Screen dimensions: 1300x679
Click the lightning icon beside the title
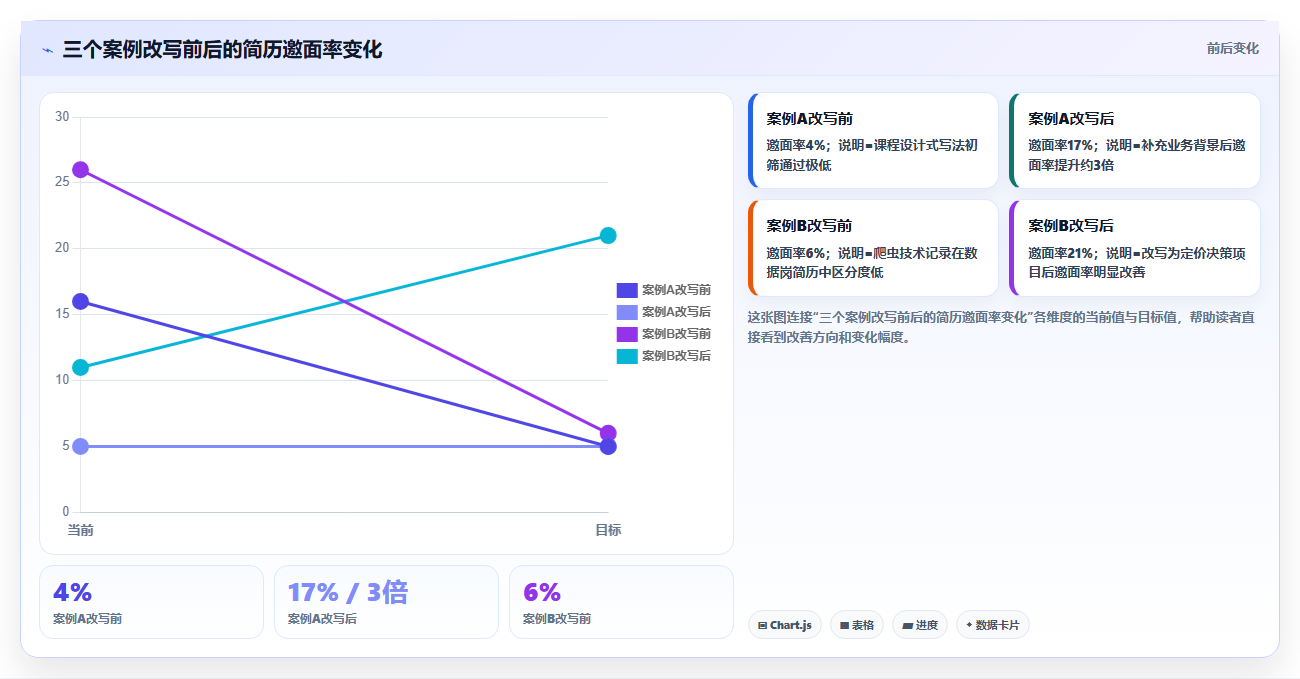(47, 50)
